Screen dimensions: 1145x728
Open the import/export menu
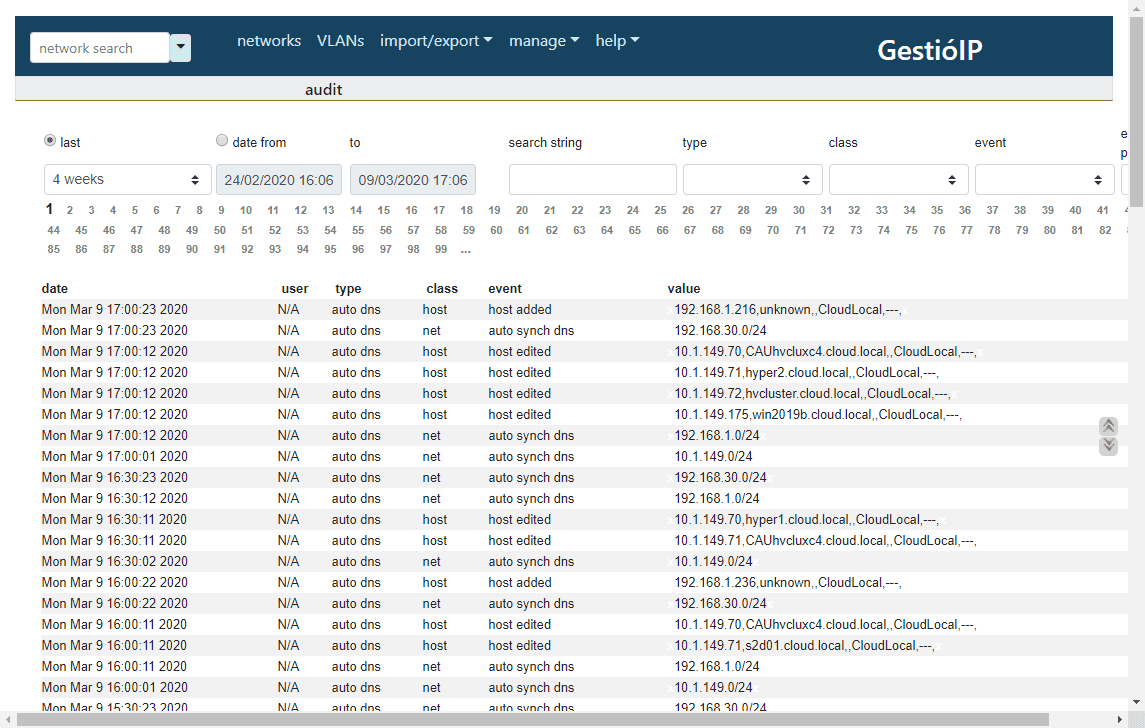coord(436,41)
